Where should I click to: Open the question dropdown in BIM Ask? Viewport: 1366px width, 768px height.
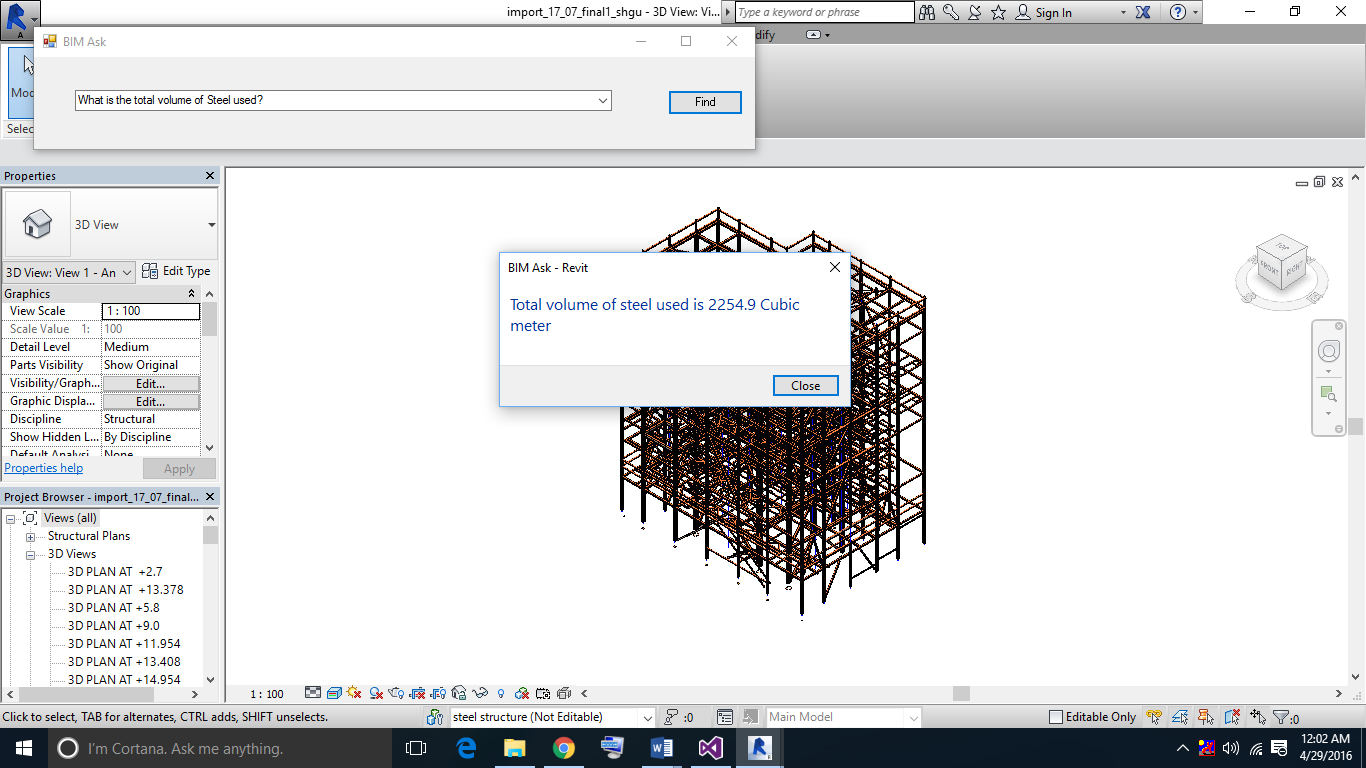(x=603, y=101)
